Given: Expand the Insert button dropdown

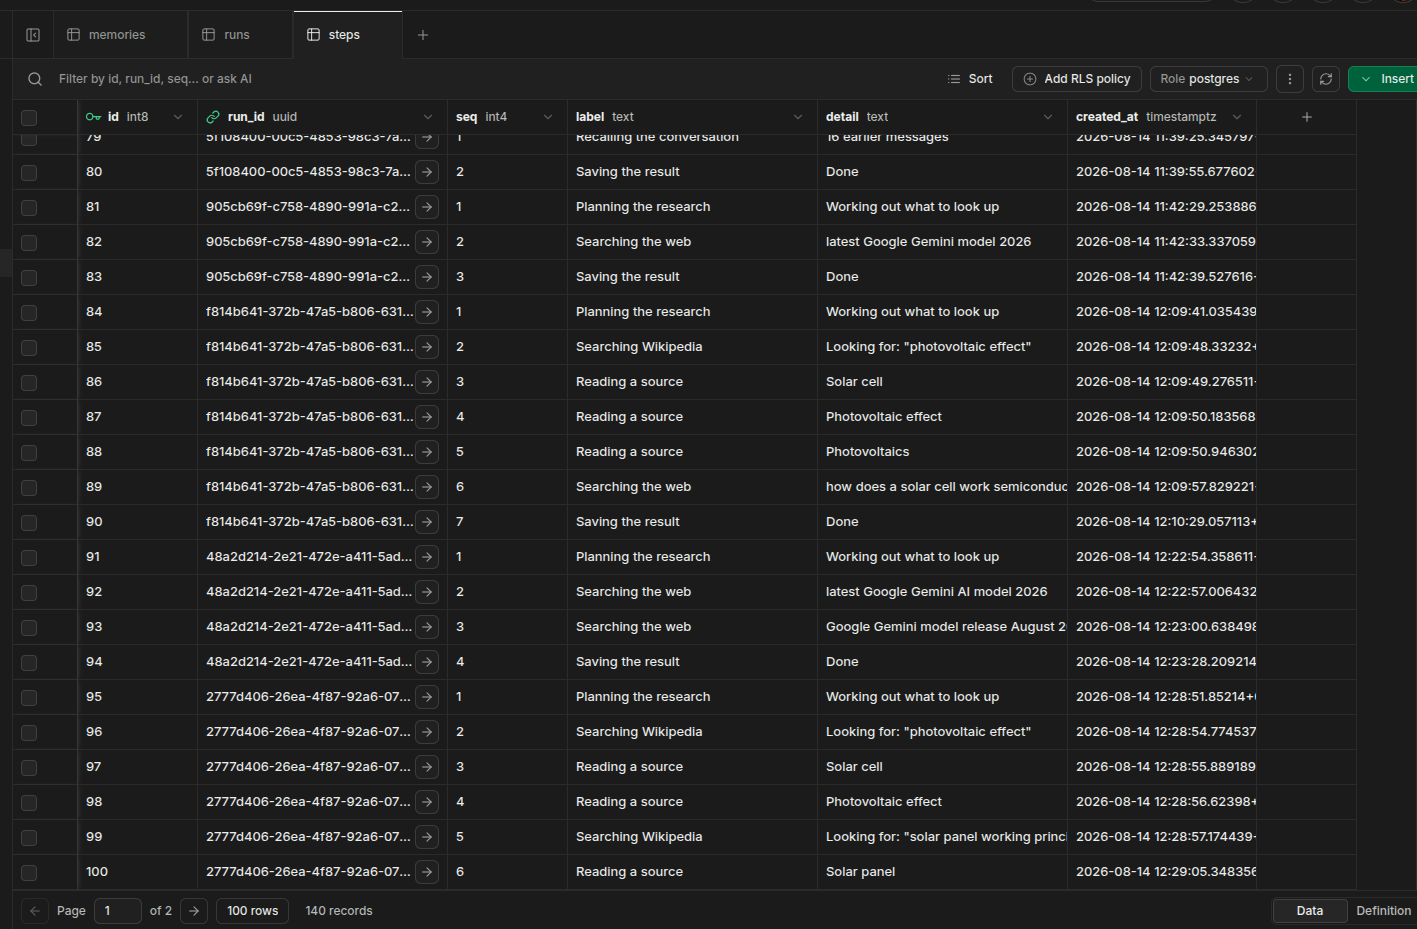Looking at the screenshot, I should [x=1365, y=79].
